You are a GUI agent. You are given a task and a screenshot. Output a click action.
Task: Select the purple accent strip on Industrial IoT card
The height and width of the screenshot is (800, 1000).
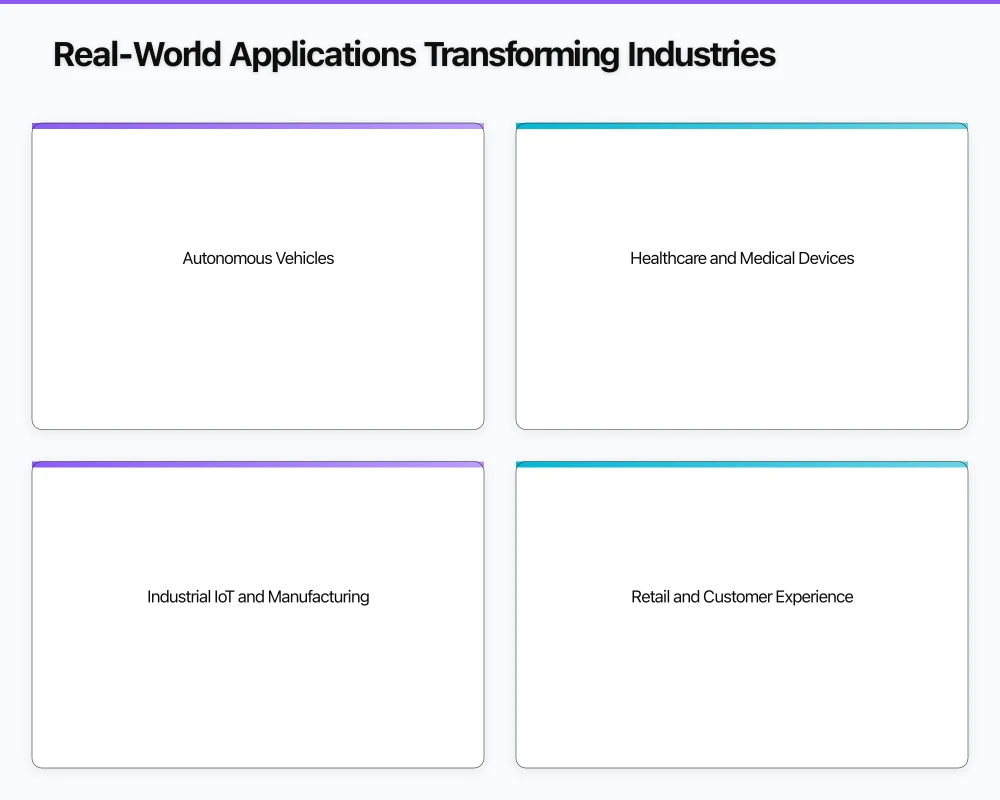click(258, 464)
